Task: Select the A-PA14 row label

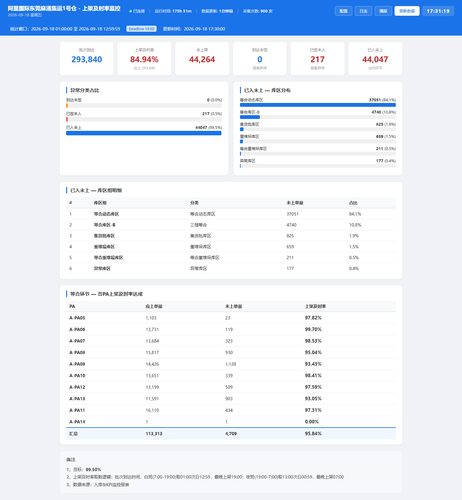Action: 77,422
